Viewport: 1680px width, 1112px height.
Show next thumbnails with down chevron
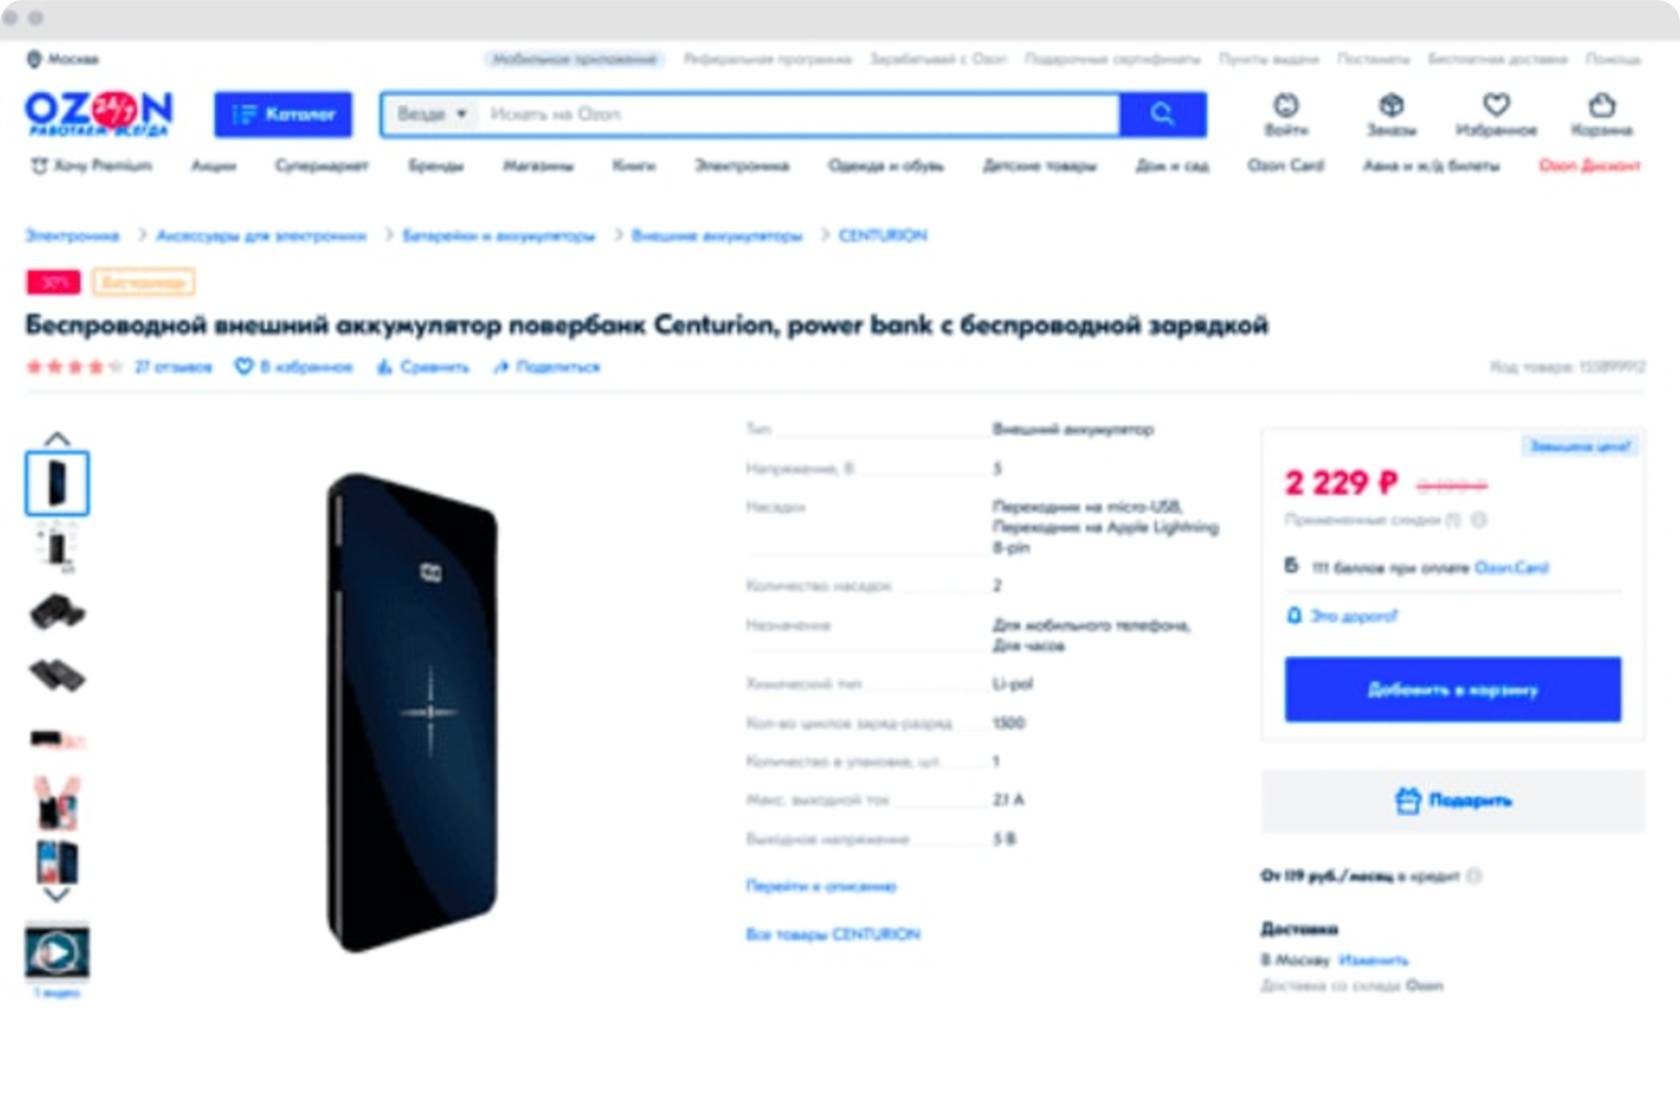[57, 894]
